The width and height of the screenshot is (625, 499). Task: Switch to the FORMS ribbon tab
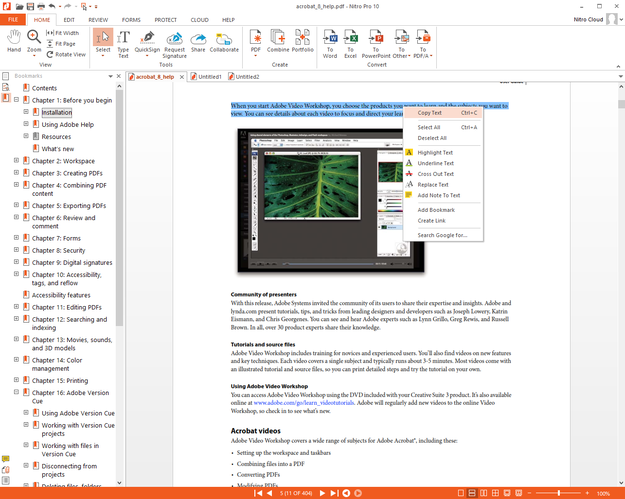(x=131, y=20)
